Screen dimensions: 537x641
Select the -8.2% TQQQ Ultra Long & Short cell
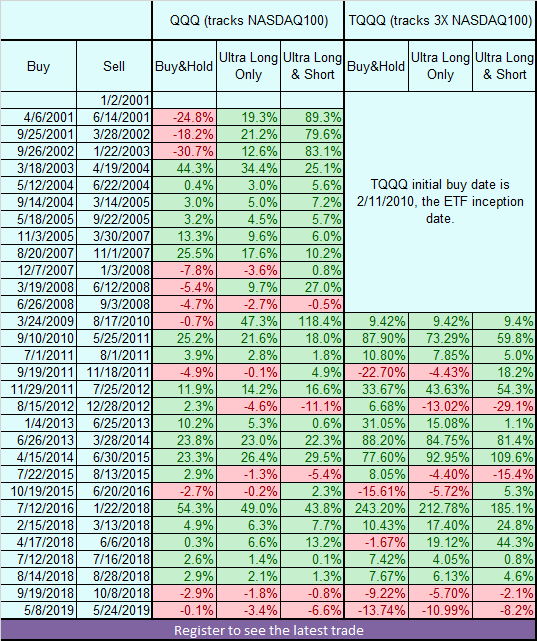[504, 610]
